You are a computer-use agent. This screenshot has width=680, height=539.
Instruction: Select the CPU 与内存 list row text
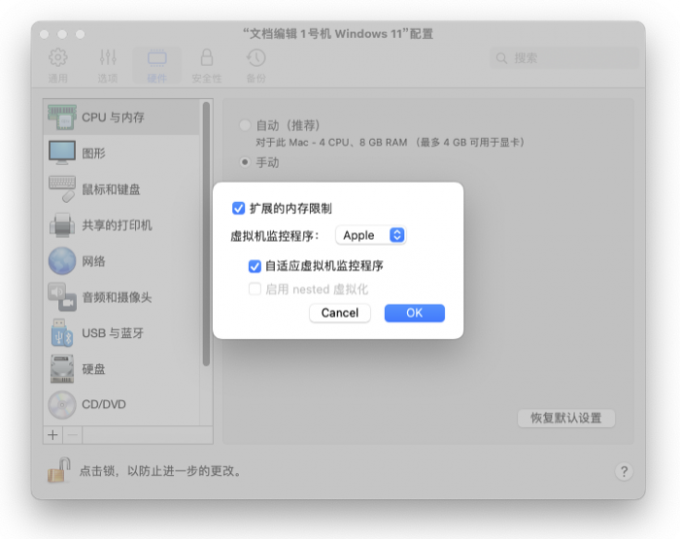coord(113,118)
